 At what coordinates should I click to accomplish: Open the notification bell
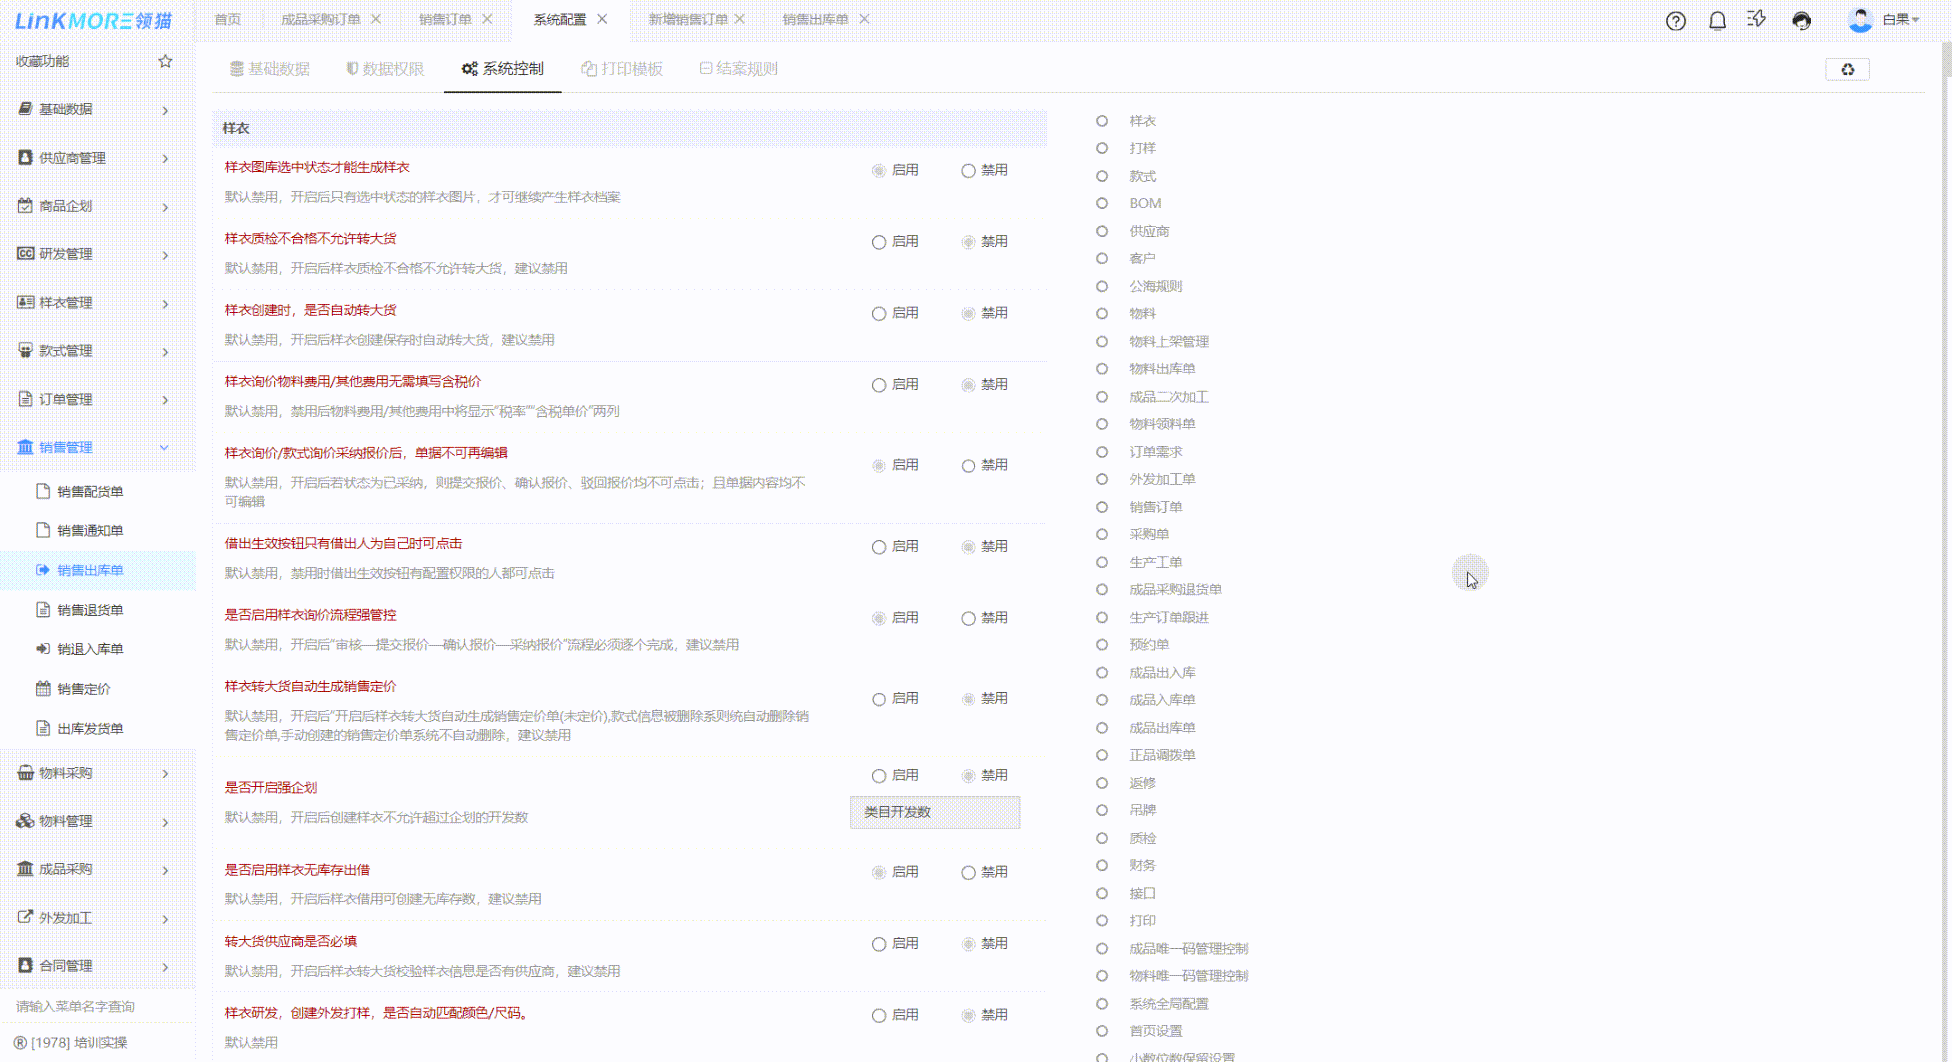(1717, 20)
